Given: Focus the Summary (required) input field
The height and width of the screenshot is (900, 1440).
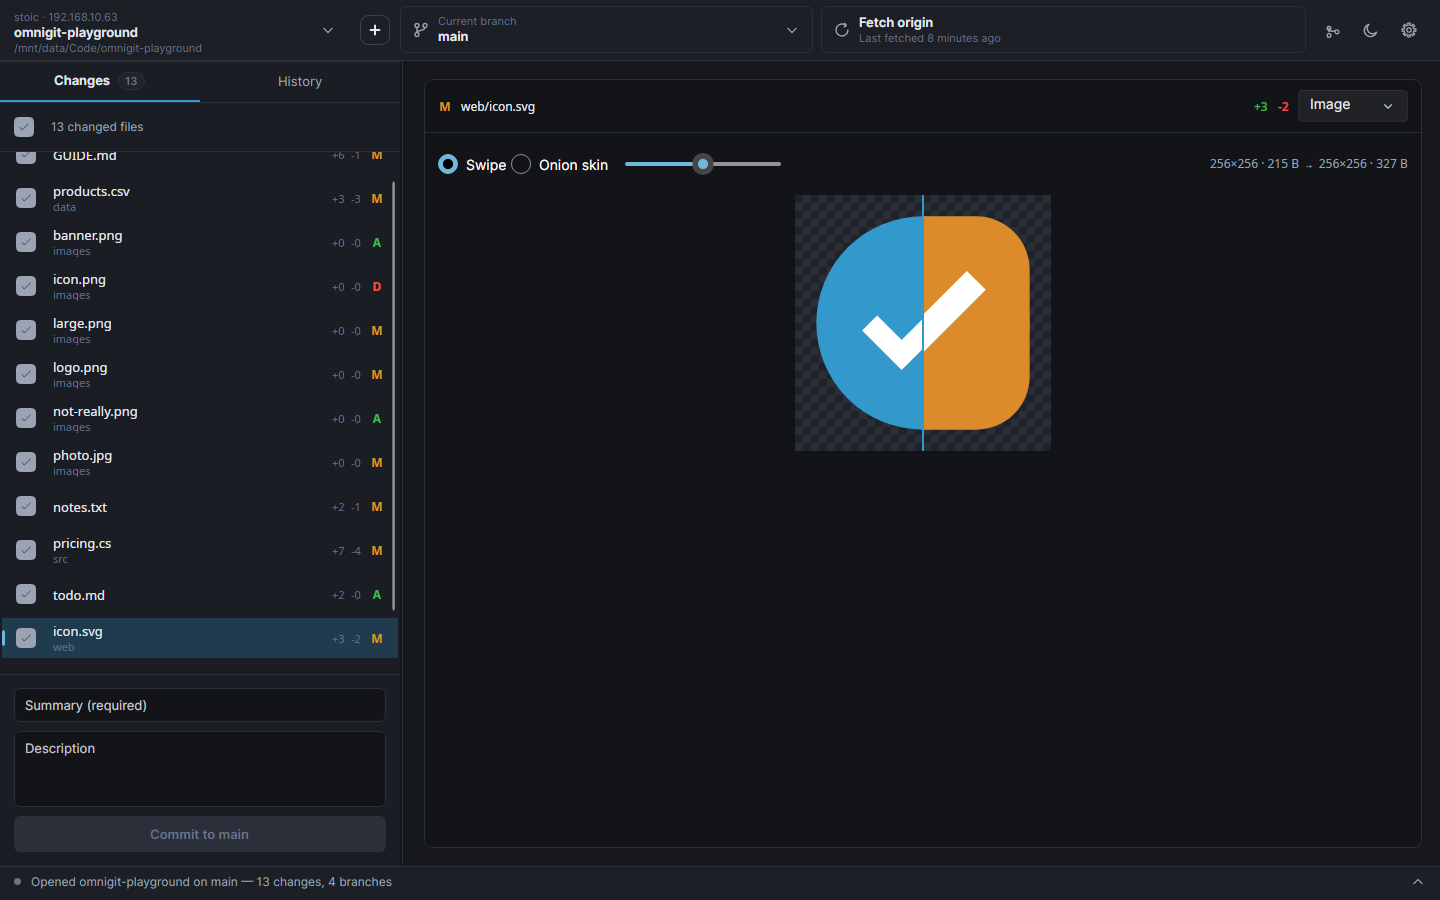Looking at the screenshot, I should tap(200, 705).
